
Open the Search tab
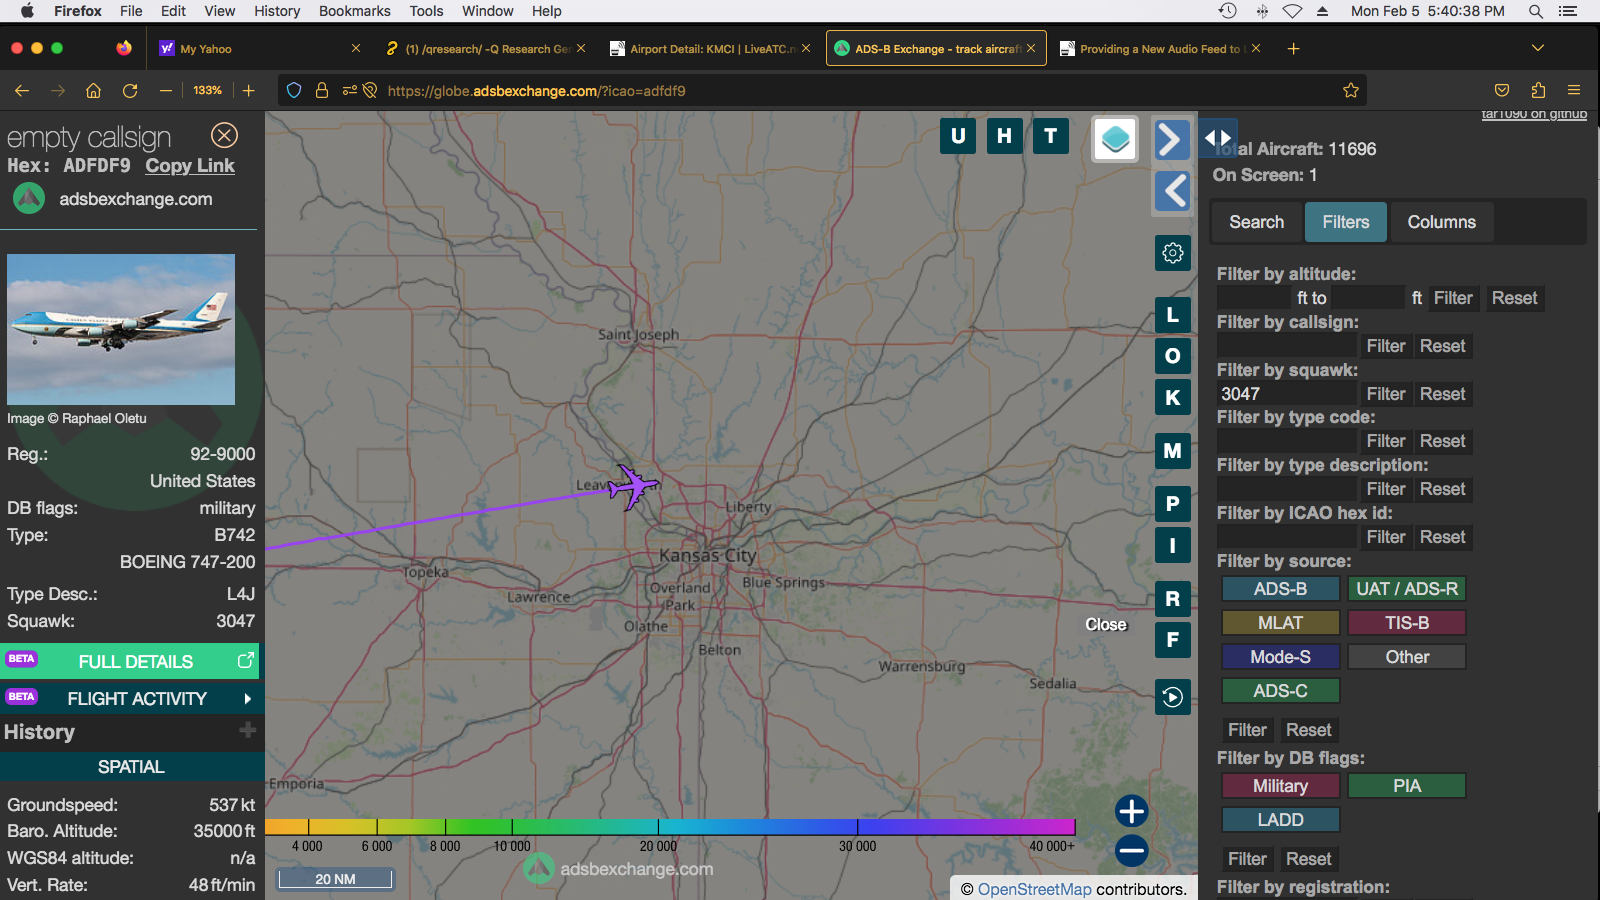click(x=1256, y=222)
